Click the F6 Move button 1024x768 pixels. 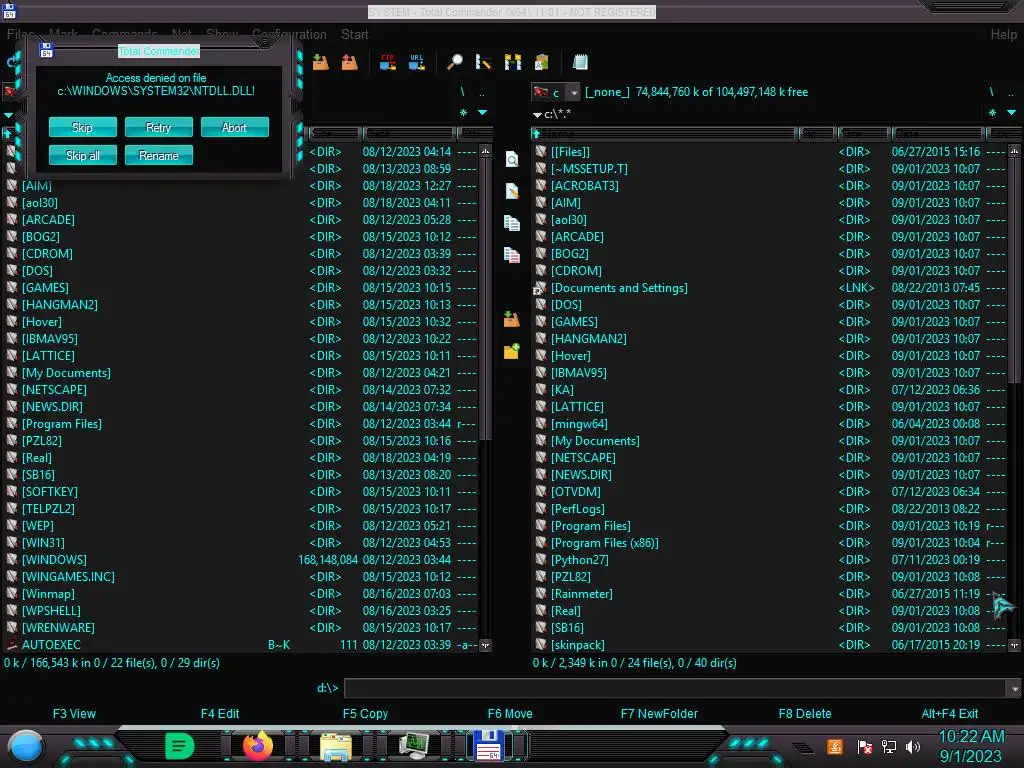tap(510, 714)
